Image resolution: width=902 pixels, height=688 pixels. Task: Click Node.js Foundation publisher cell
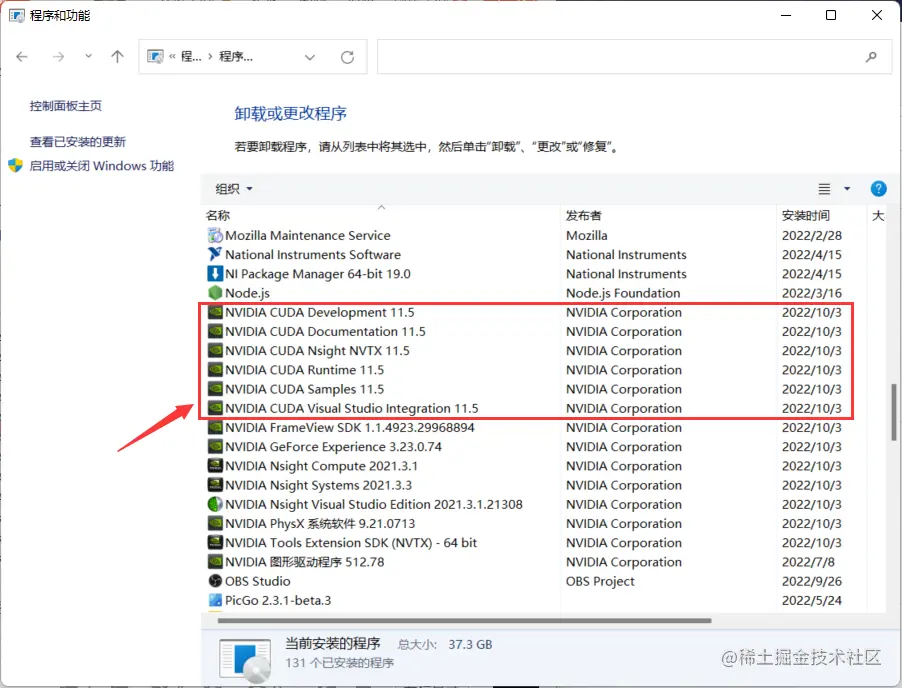[x=623, y=293]
